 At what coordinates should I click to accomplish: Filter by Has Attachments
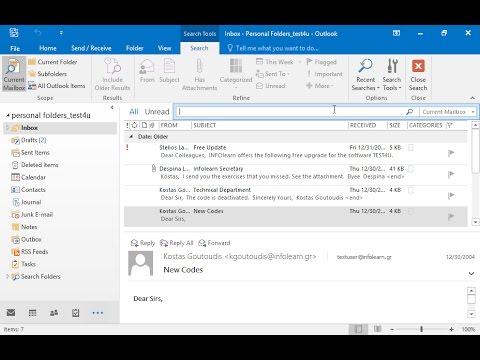199,74
